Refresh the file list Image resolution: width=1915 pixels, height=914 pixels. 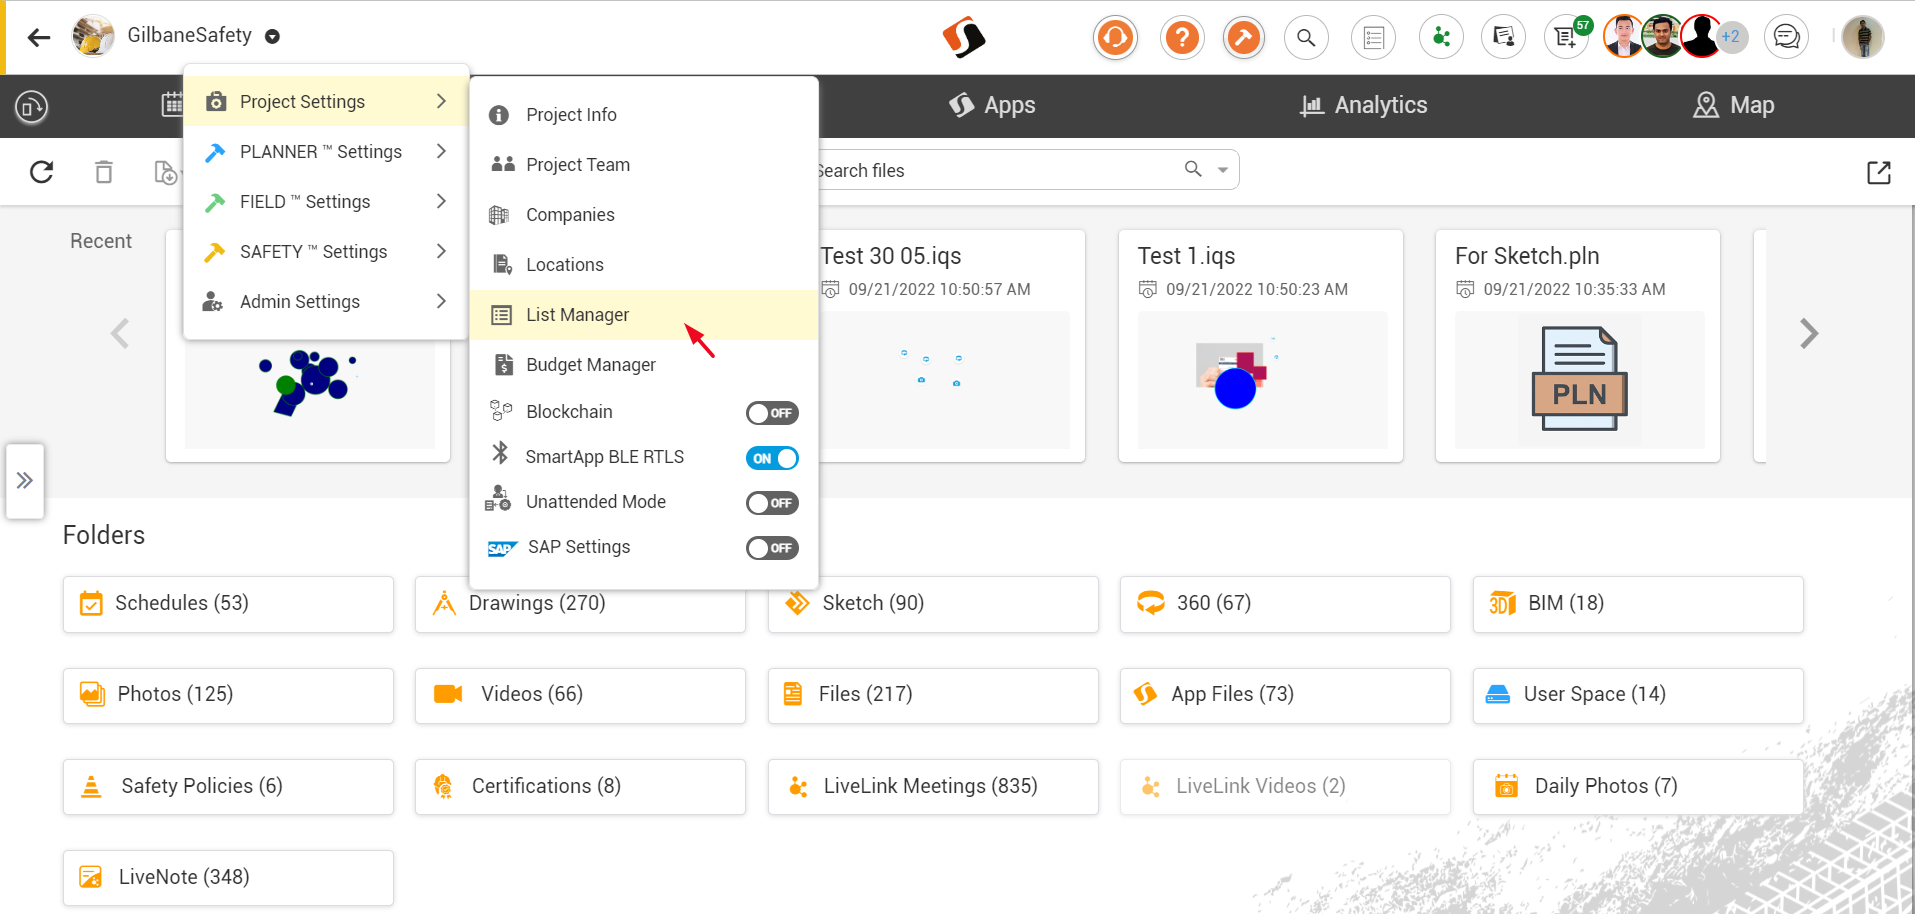click(x=41, y=172)
